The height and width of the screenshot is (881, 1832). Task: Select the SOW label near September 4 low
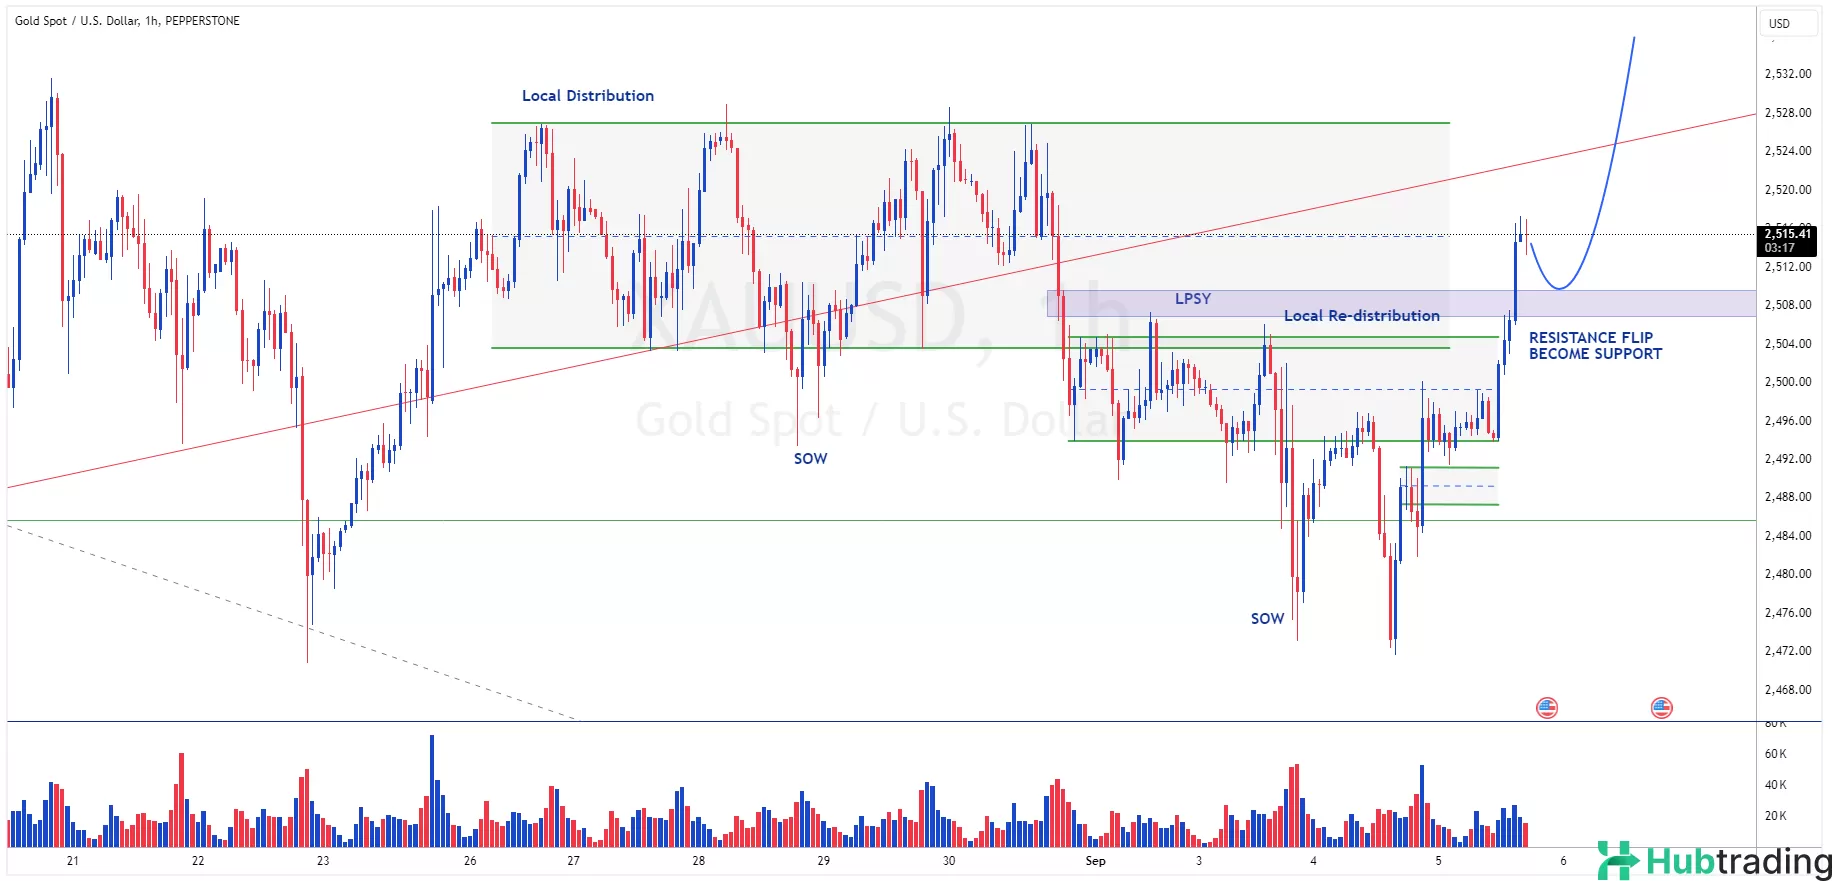(1267, 619)
